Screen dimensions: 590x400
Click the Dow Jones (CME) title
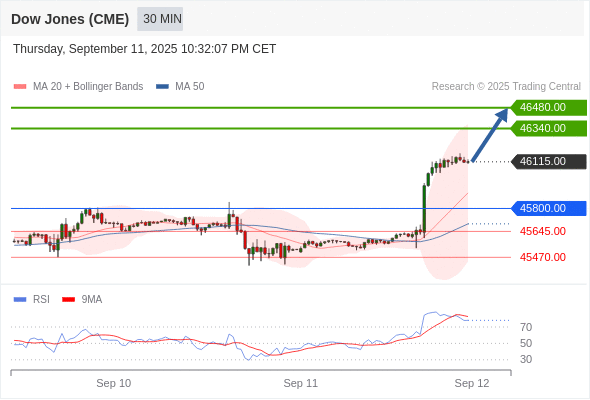point(70,19)
